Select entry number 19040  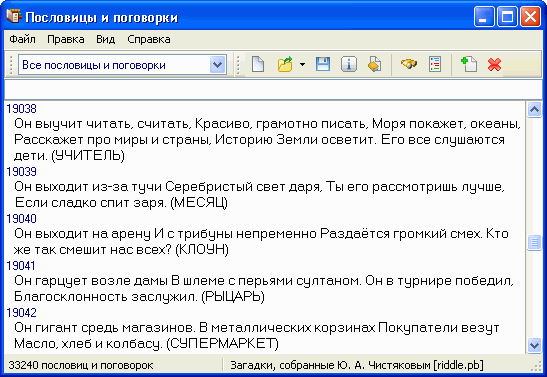(x=21, y=219)
